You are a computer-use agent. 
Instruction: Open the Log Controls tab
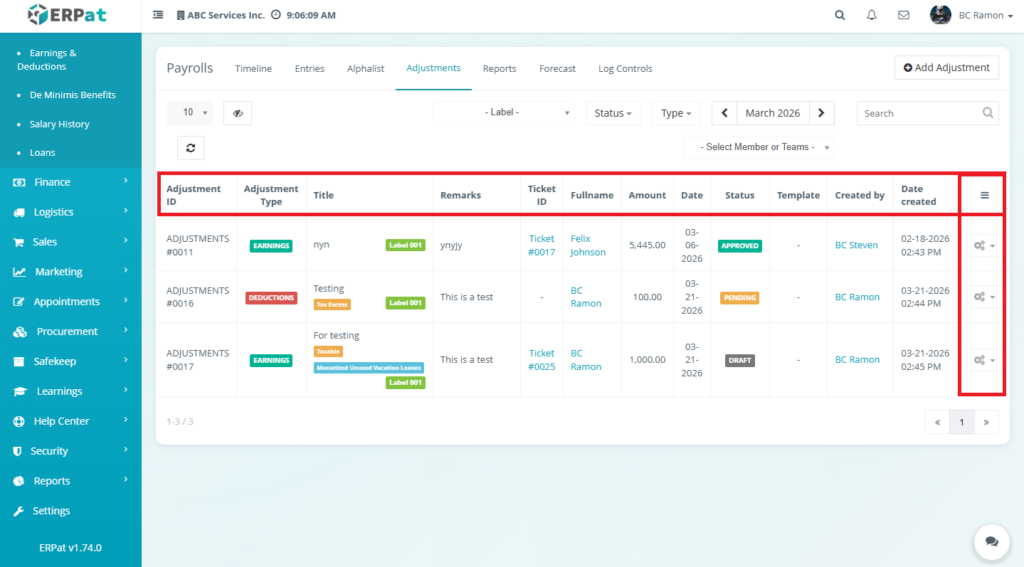(x=625, y=69)
